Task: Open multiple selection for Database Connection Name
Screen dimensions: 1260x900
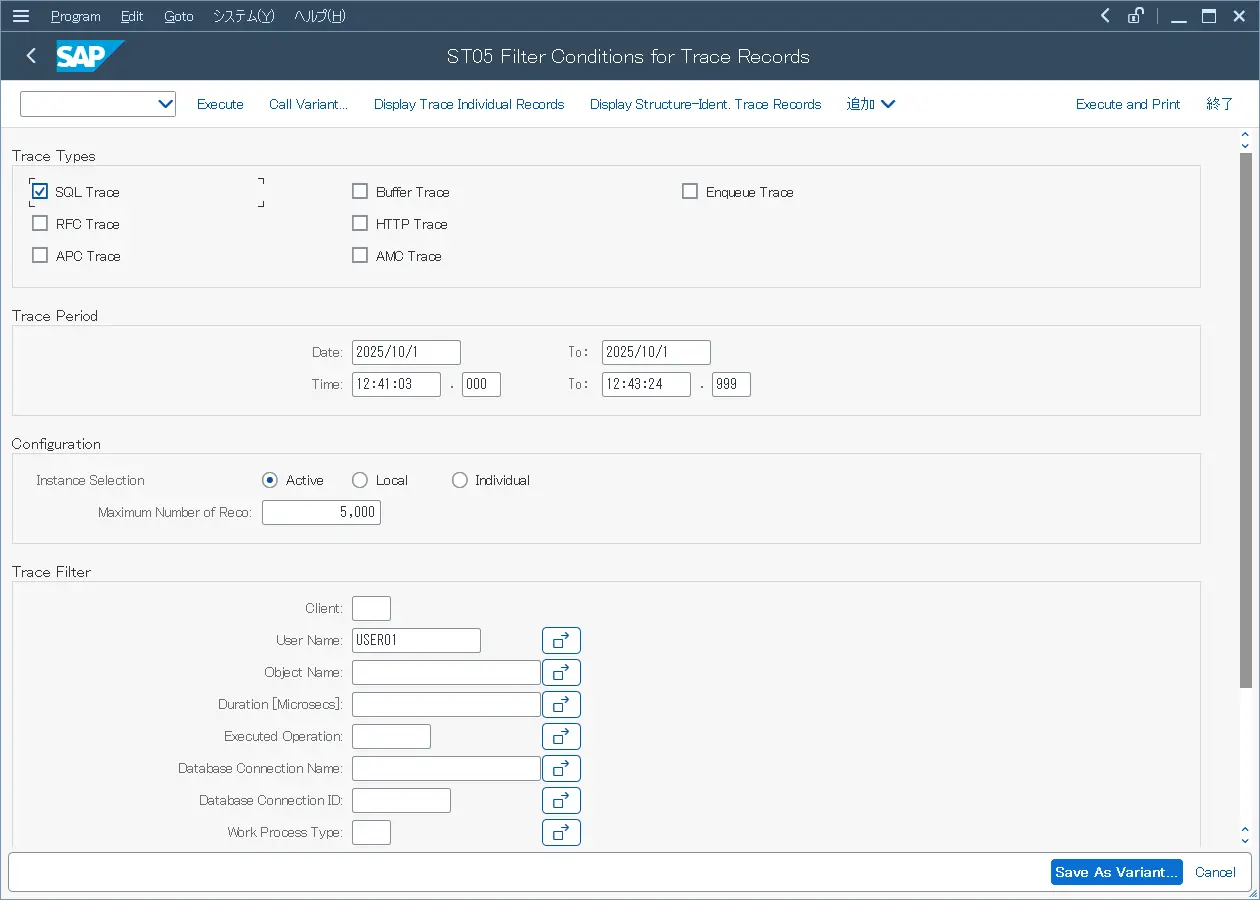Action: point(561,768)
